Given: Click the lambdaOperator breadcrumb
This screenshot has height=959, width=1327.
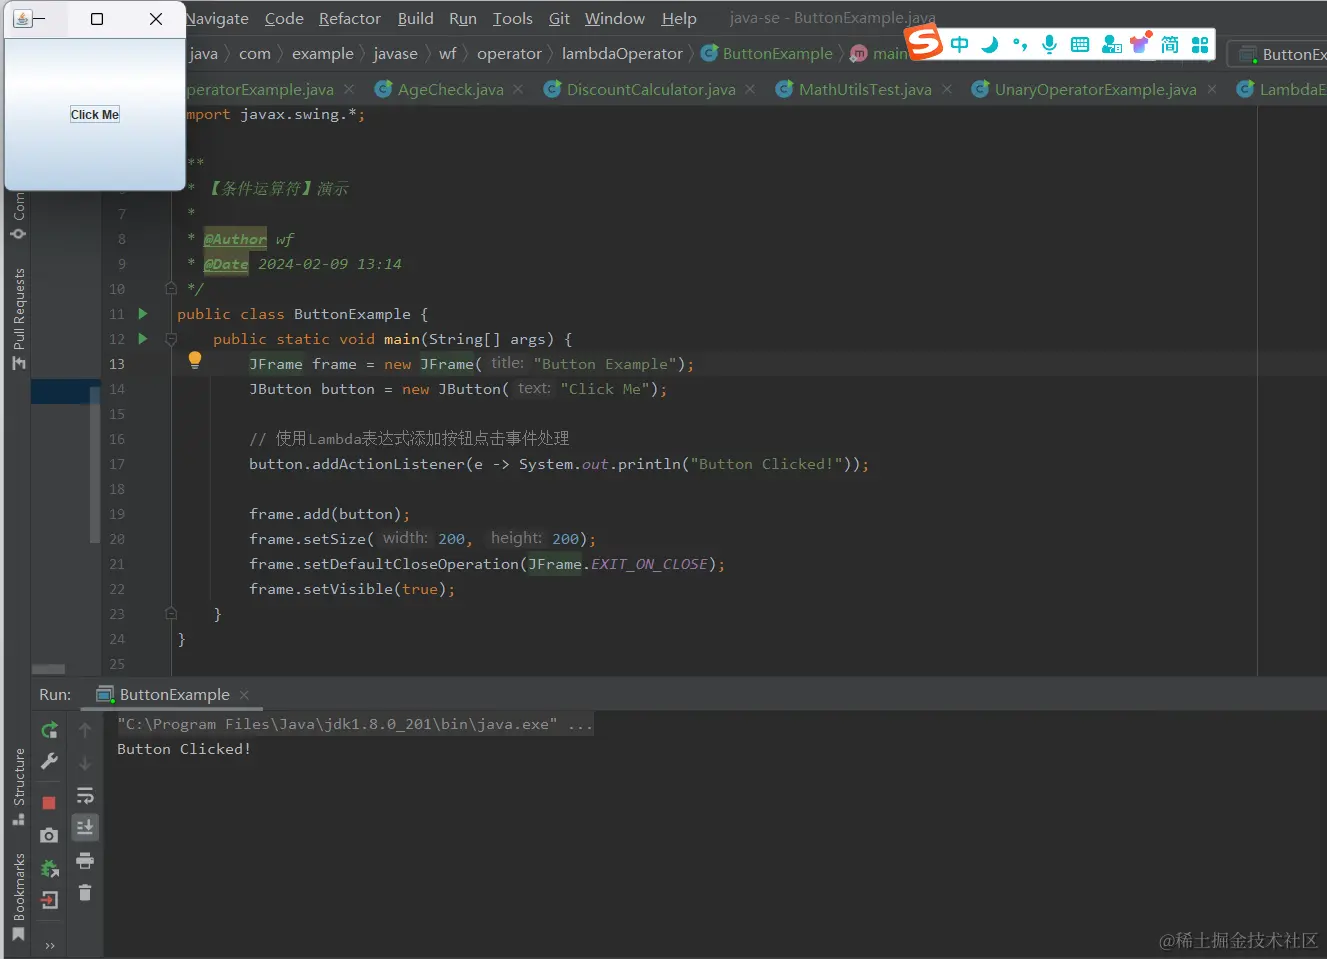Looking at the screenshot, I should click(622, 54).
